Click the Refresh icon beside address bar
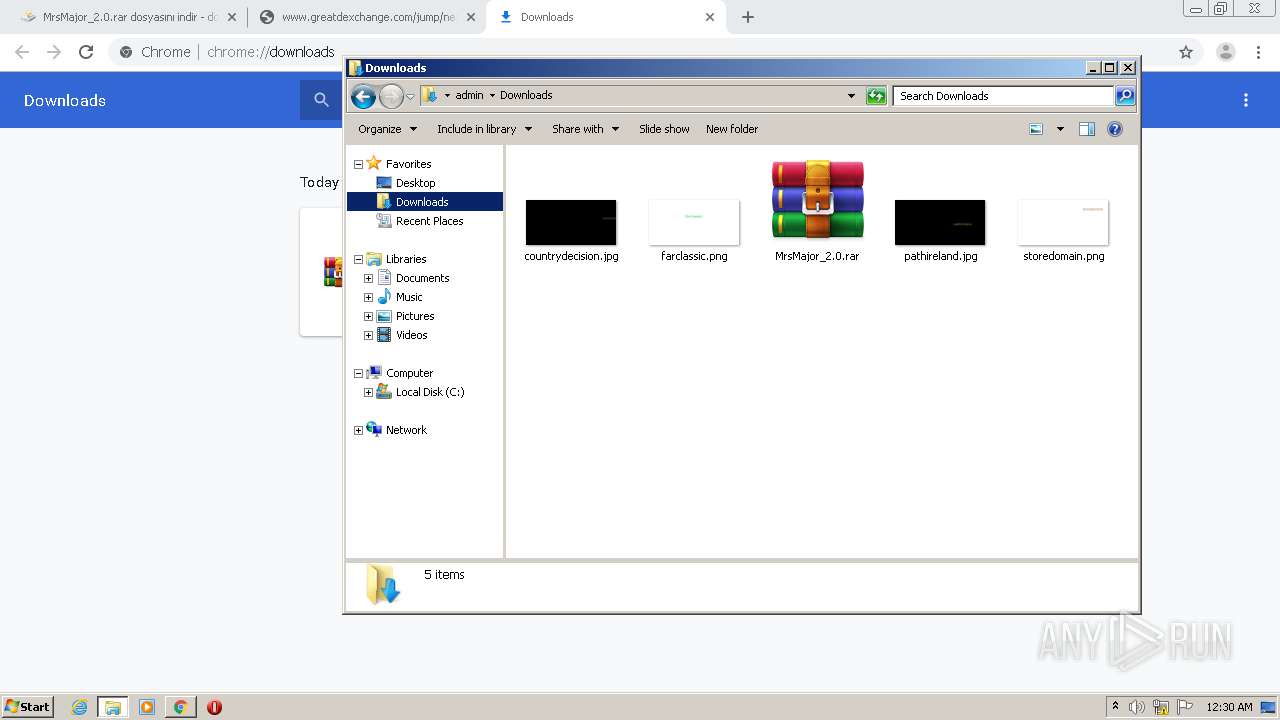The width and height of the screenshot is (1280, 720). [x=876, y=96]
